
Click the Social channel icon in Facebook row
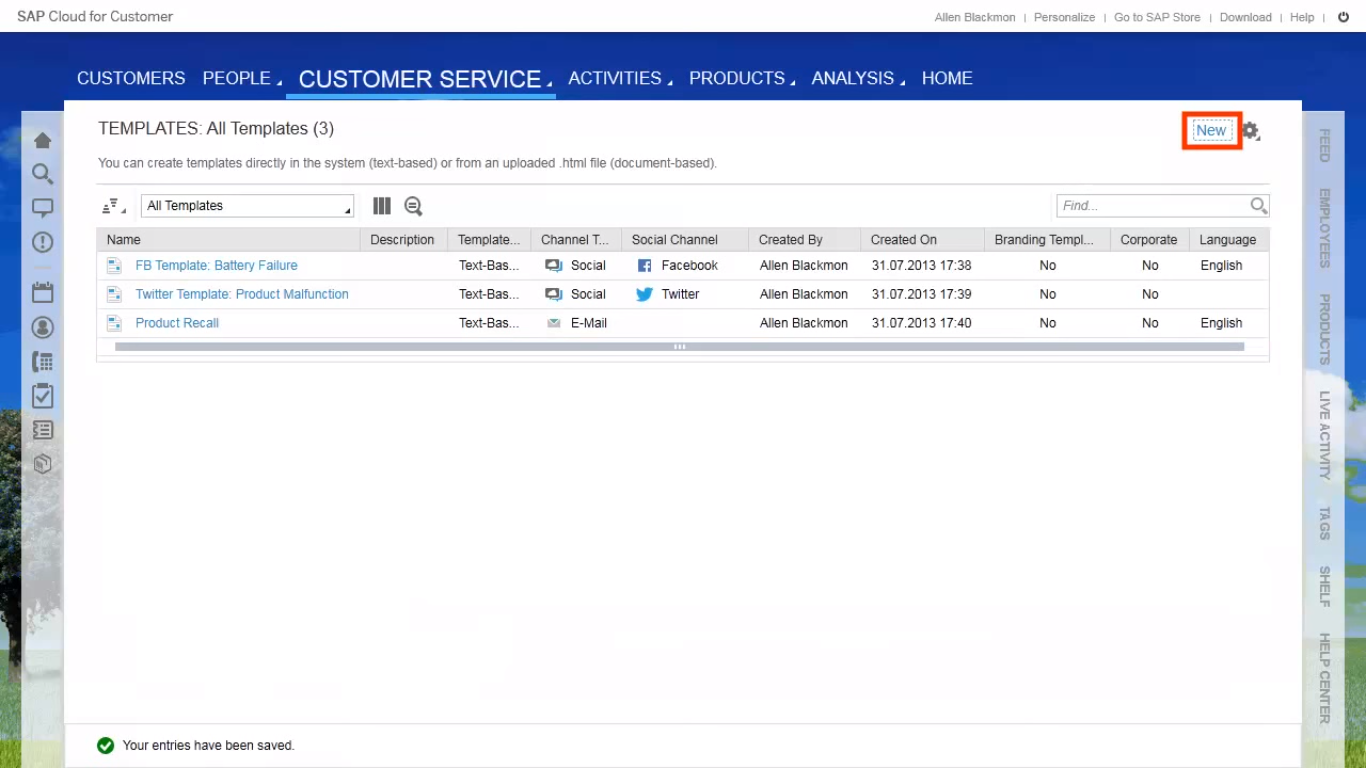[554, 266]
